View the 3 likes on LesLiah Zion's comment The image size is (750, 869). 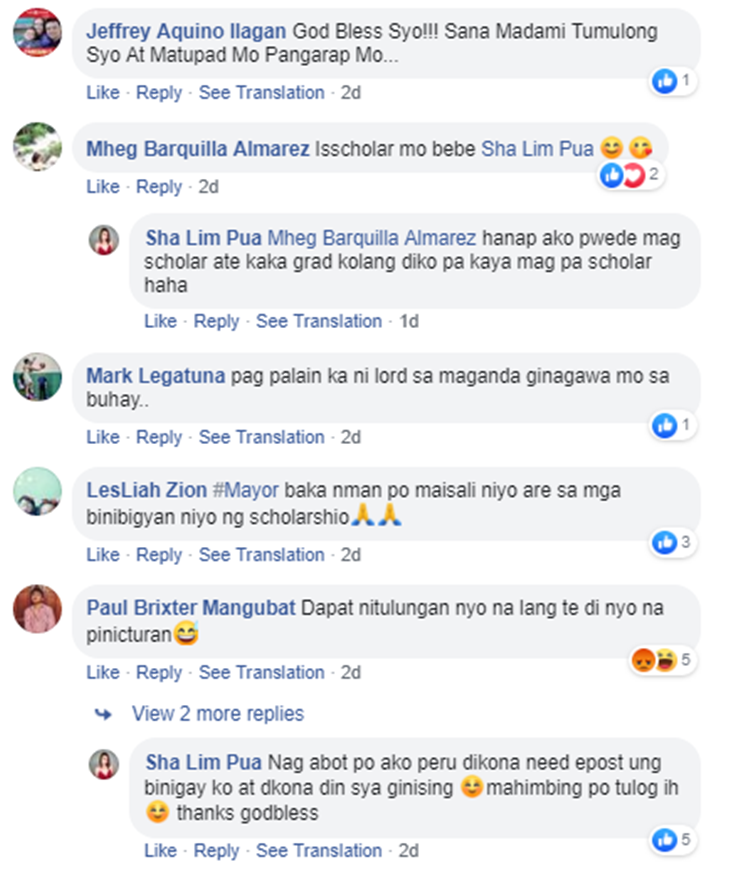(x=673, y=542)
